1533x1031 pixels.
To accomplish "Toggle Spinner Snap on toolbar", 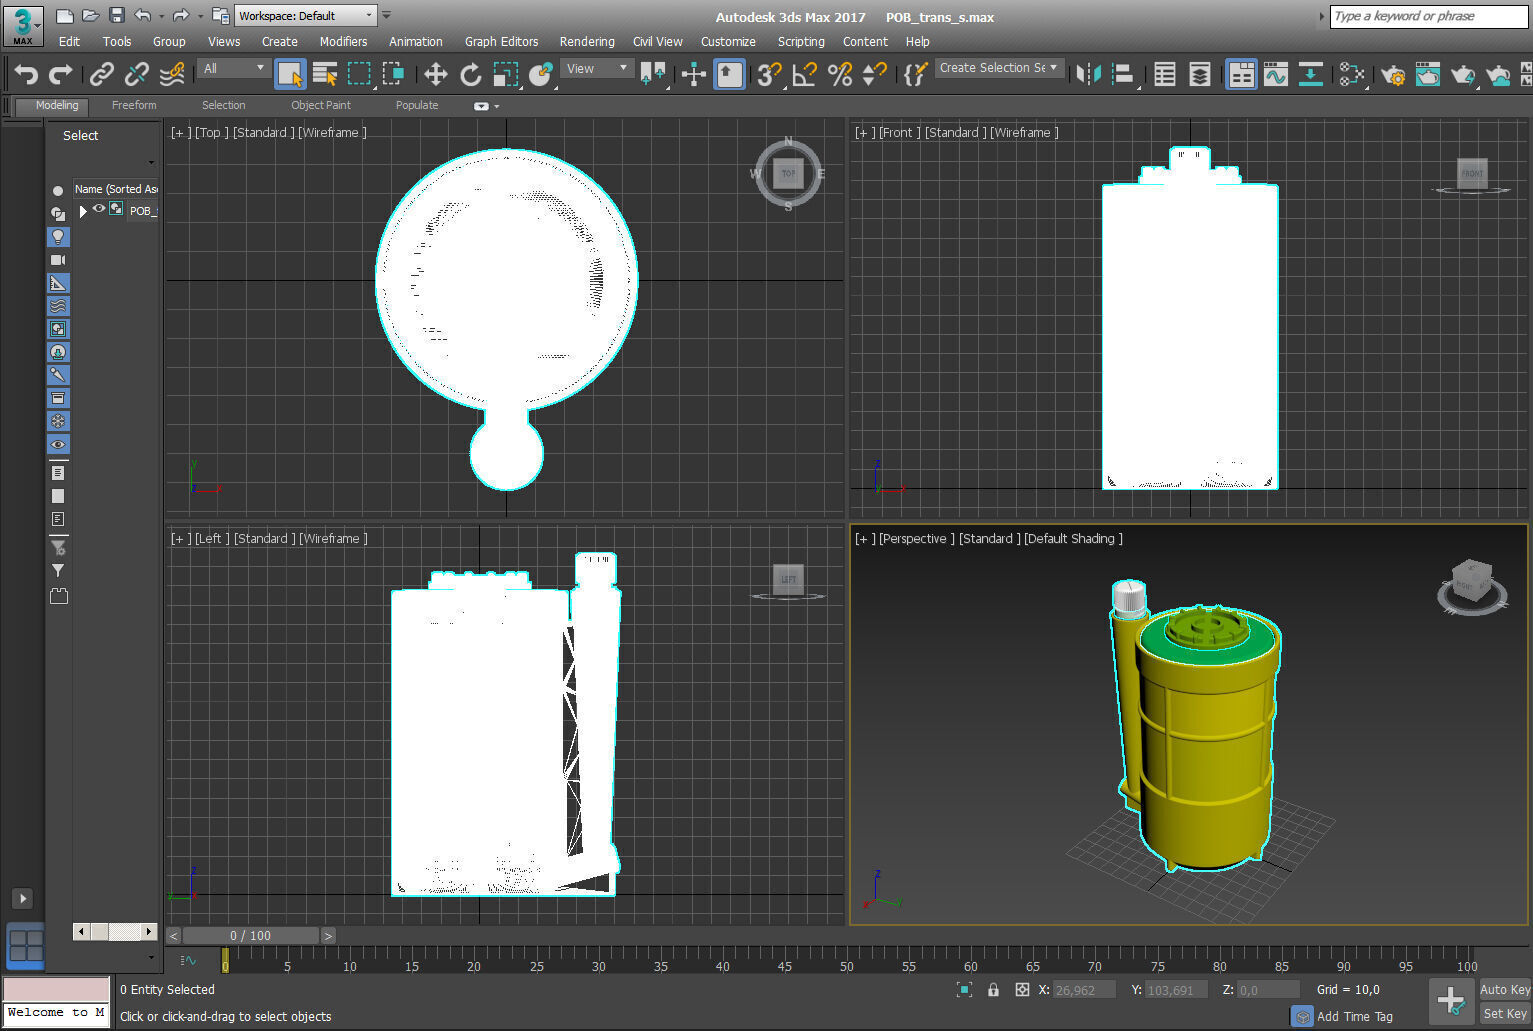I will [874, 74].
